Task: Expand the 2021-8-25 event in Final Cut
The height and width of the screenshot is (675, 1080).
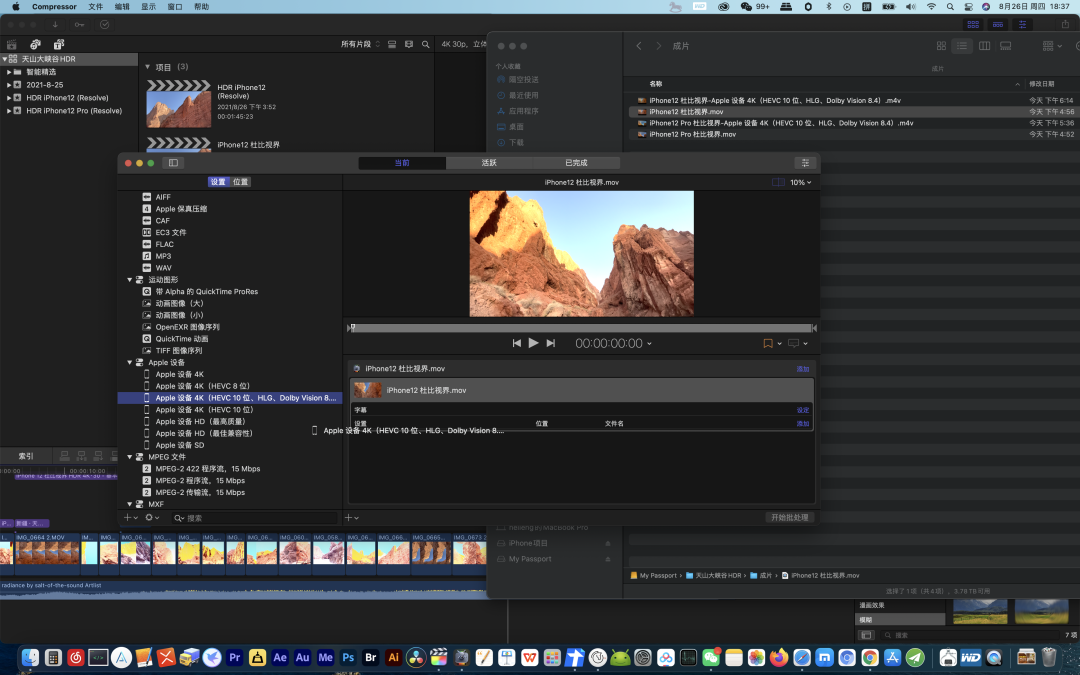Action: point(9,85)
